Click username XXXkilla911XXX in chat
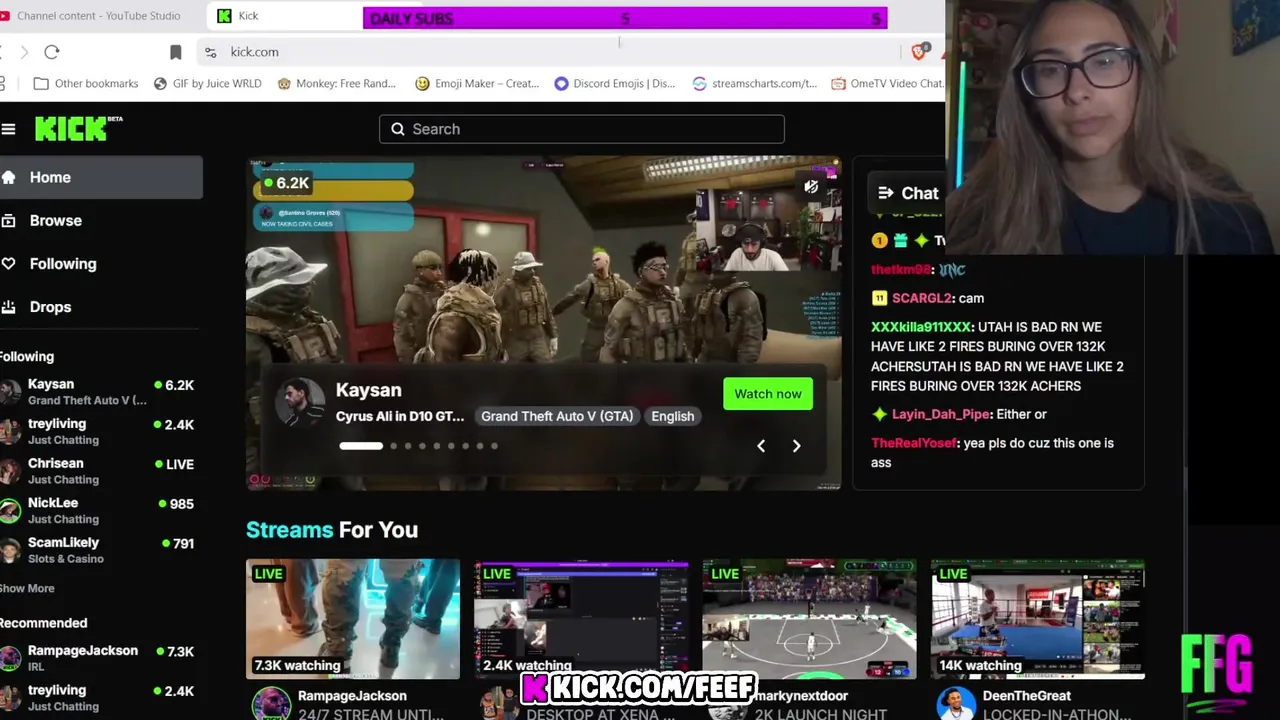1280x720 pixels. (921, 327)
